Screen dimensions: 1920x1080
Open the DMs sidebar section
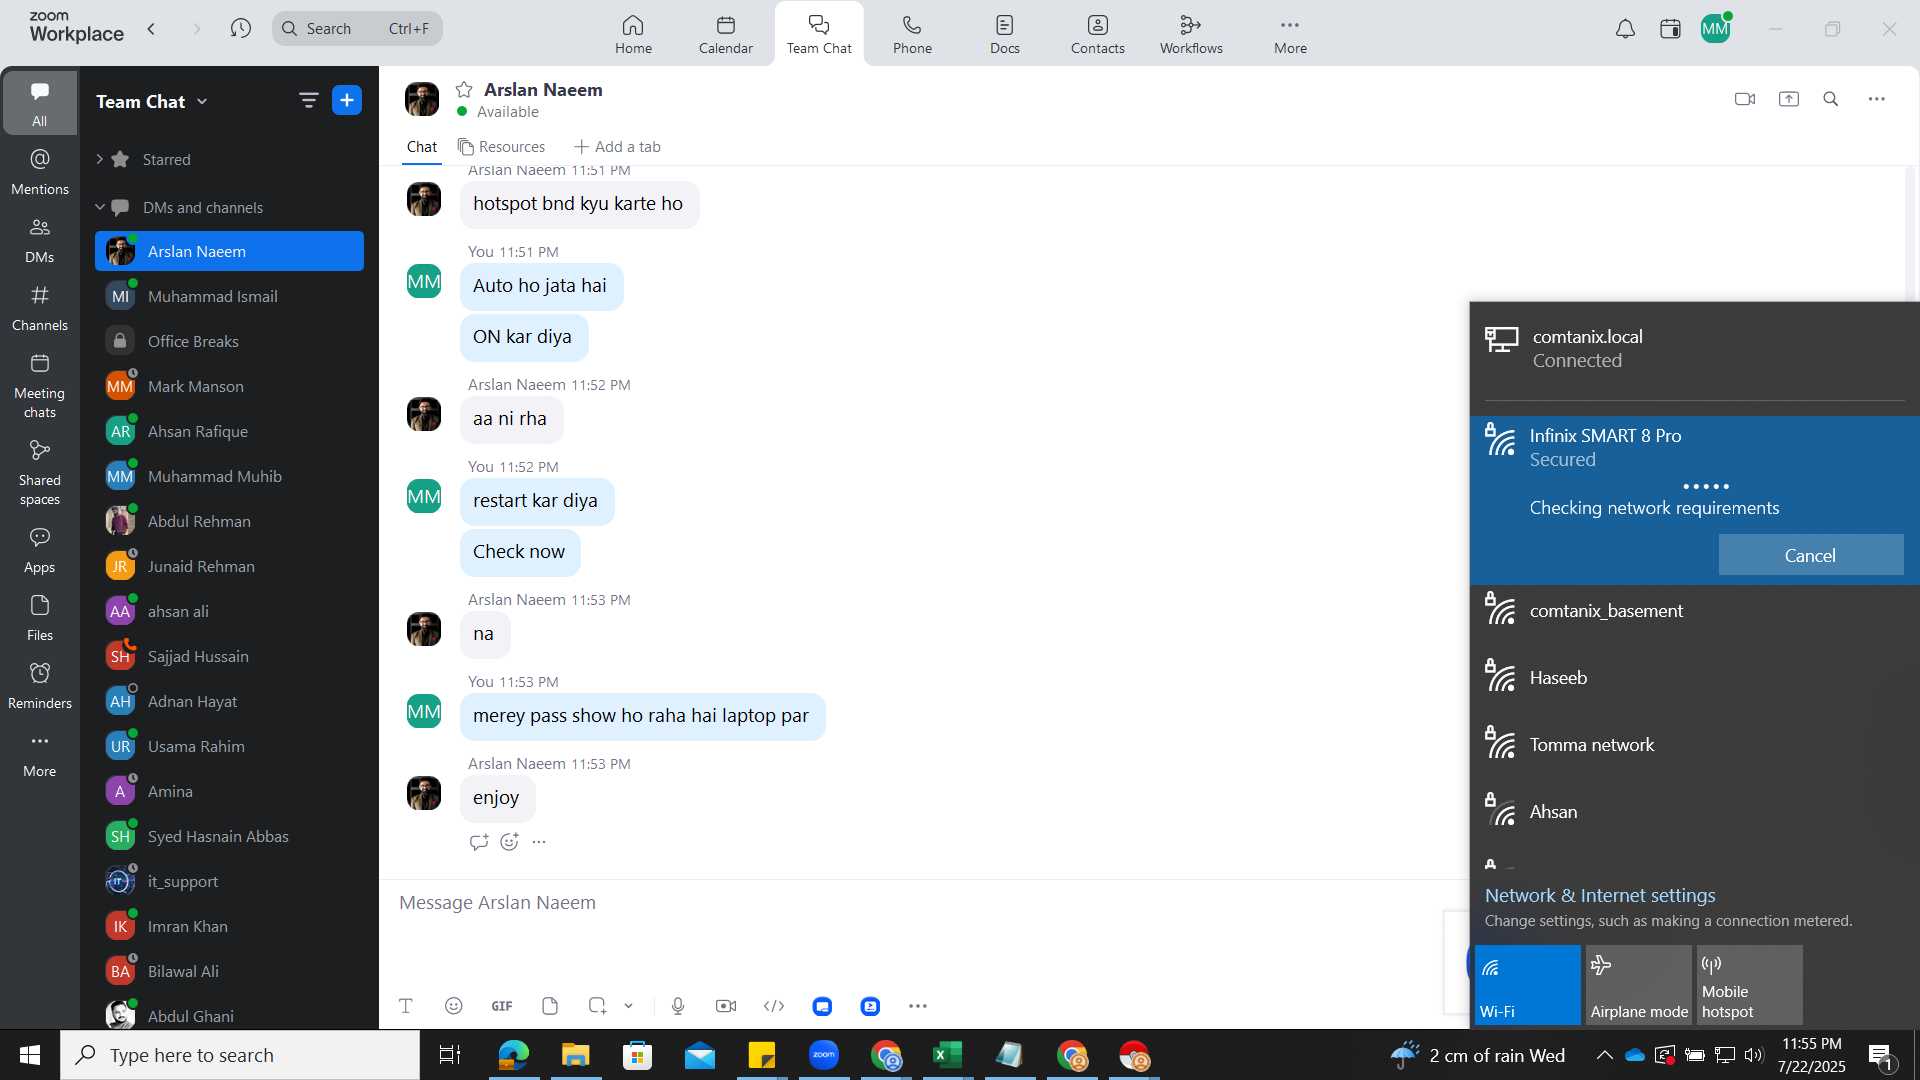pyautogui.click(x=40, y=240)
